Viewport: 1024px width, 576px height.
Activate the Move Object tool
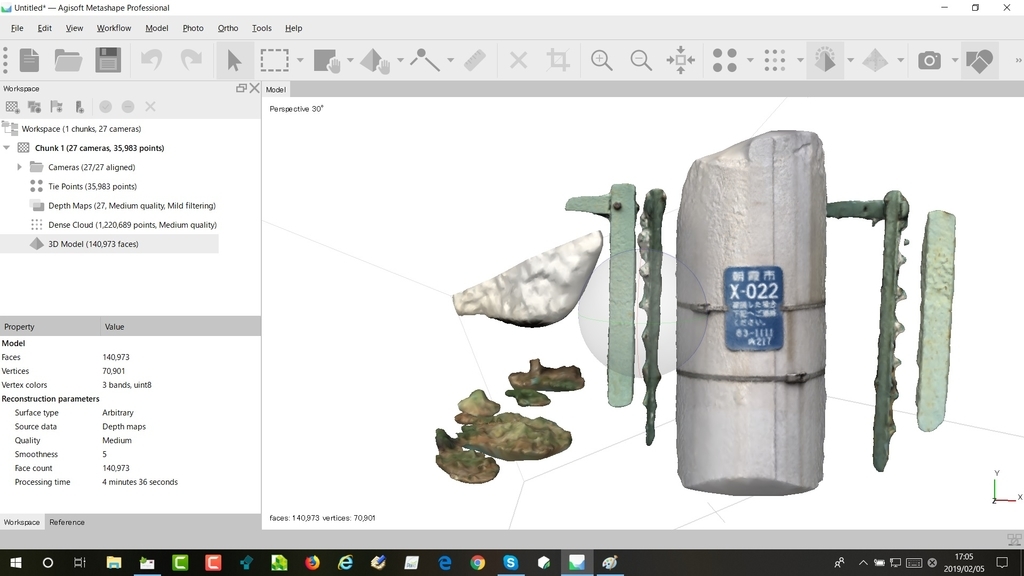[x=376, y=60]
